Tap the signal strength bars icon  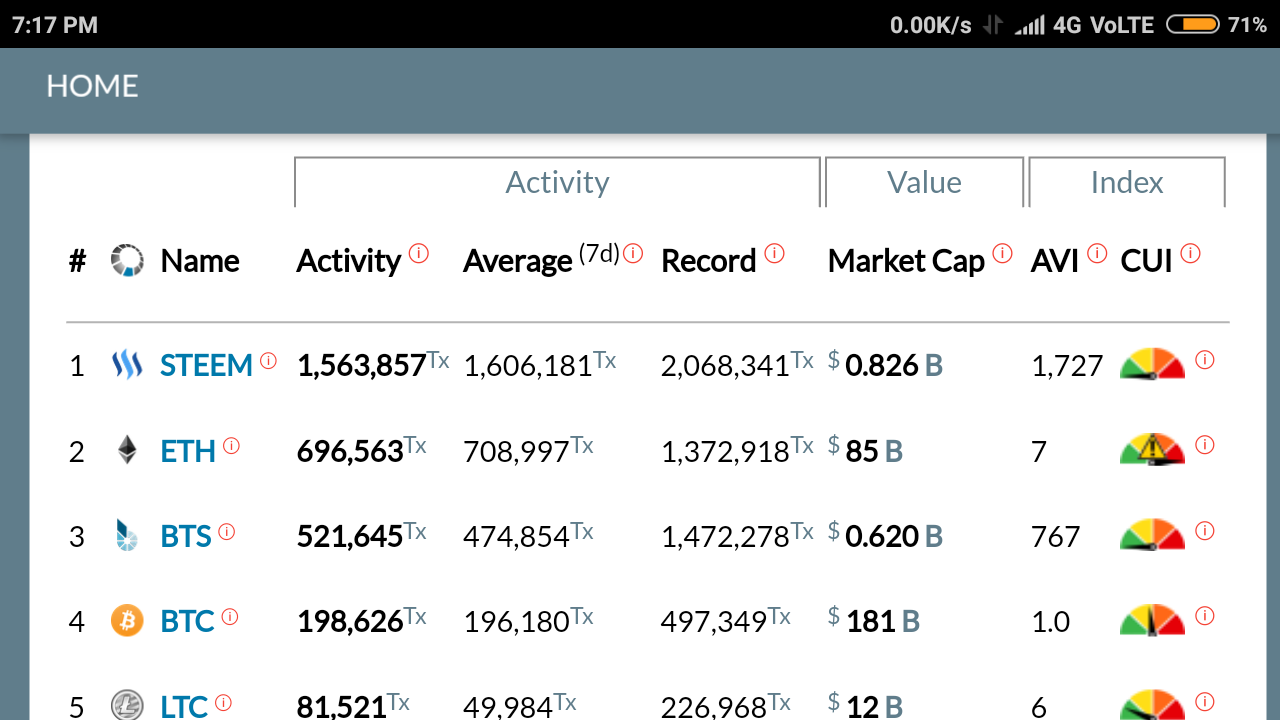pyautogui.click(x=1030, y=25)
